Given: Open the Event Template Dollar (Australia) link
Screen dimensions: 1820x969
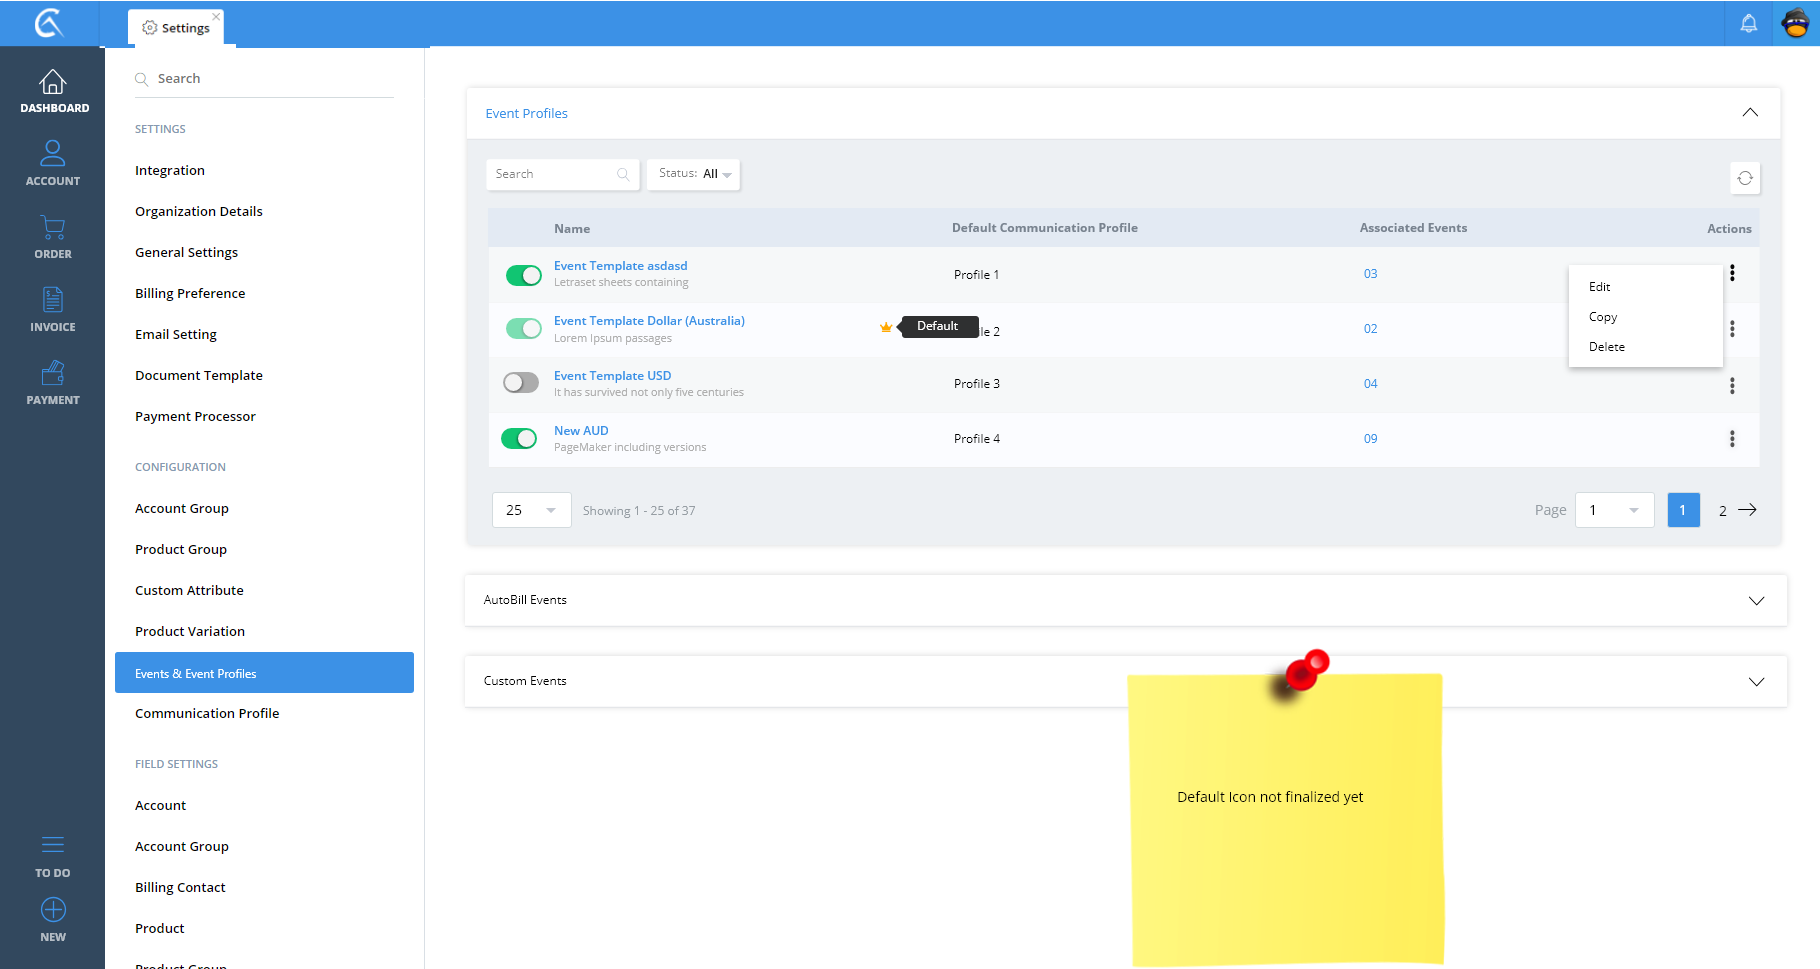Looking at the screenshot, I should (x=649, y=321).
